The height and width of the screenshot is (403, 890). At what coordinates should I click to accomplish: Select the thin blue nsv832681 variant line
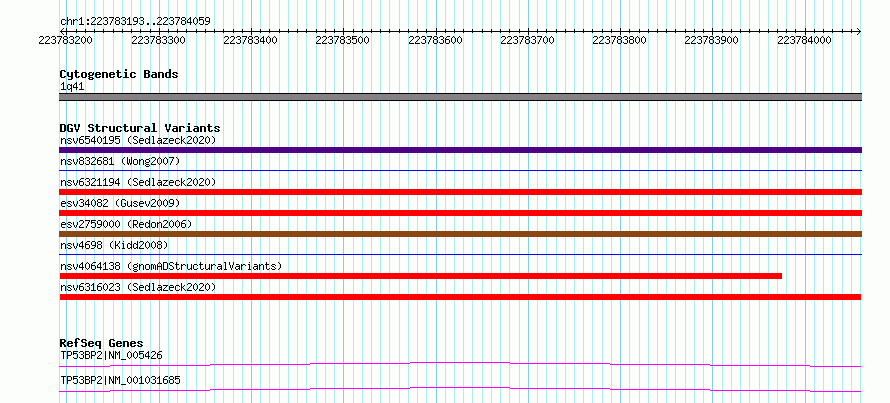point(460,170)
